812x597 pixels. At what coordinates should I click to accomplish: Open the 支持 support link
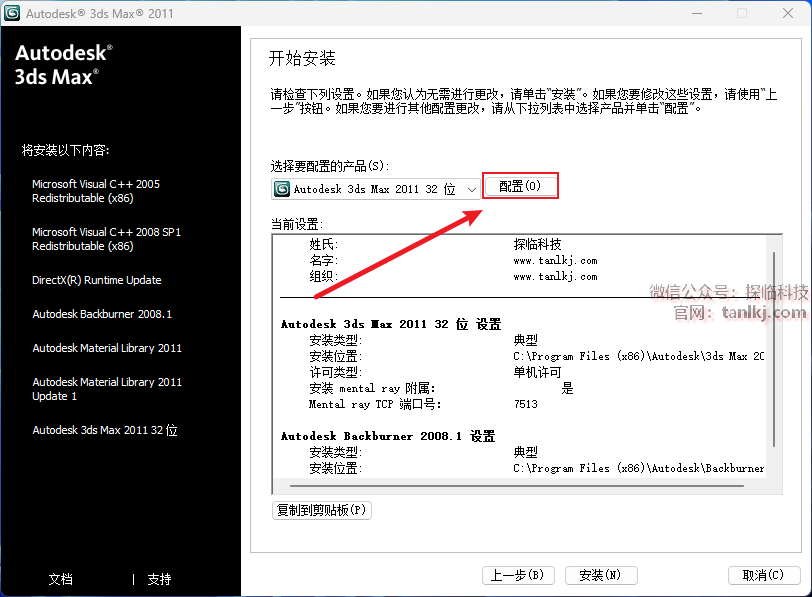click(x=159, y=579)
